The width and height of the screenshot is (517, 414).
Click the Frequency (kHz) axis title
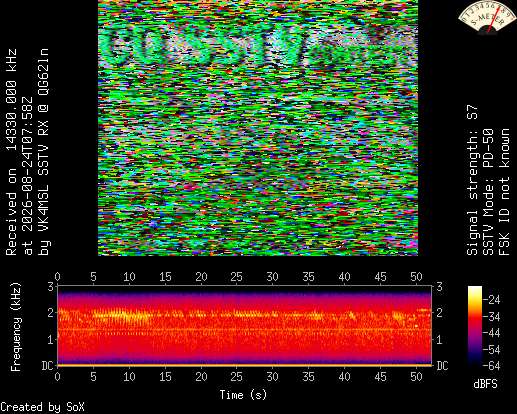pos(16,327)
